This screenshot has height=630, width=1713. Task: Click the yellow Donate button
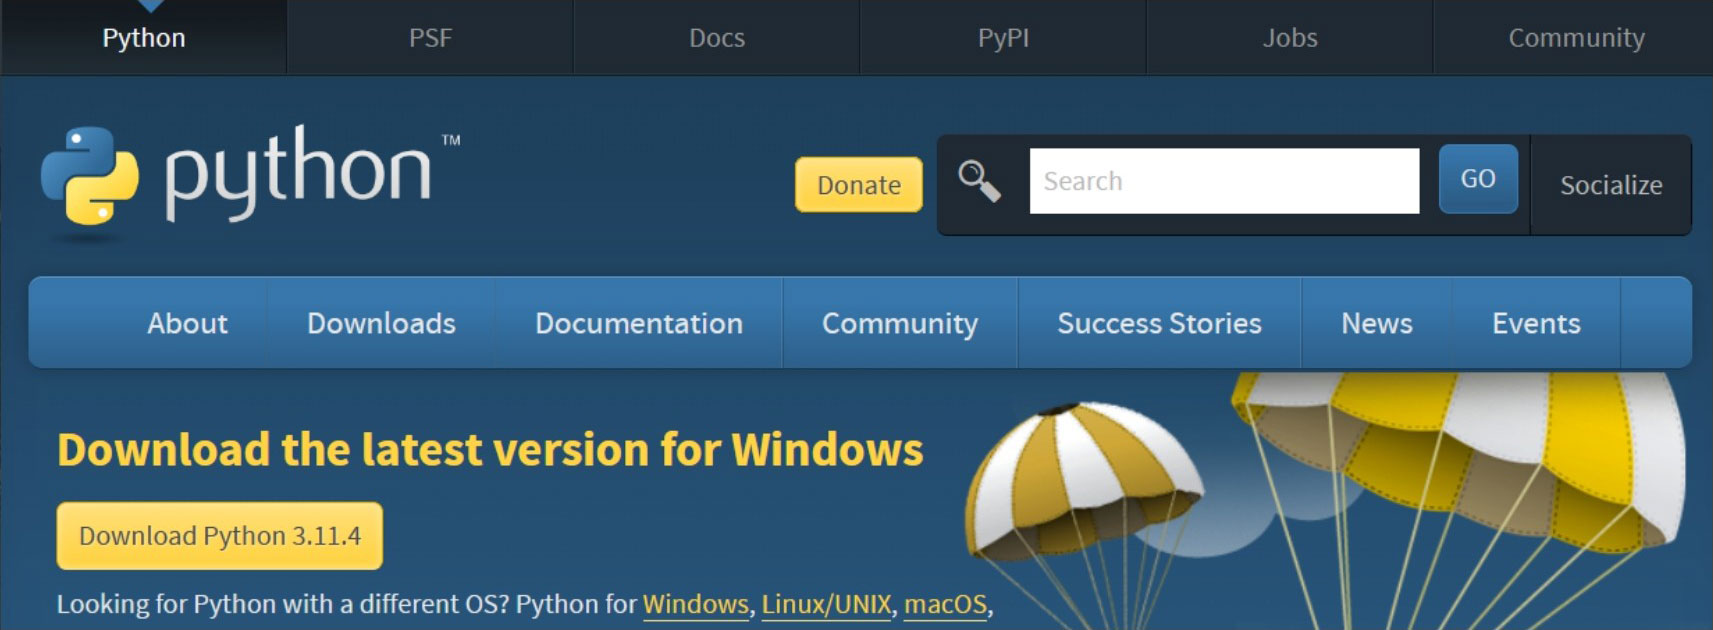[x=859, y=185]
